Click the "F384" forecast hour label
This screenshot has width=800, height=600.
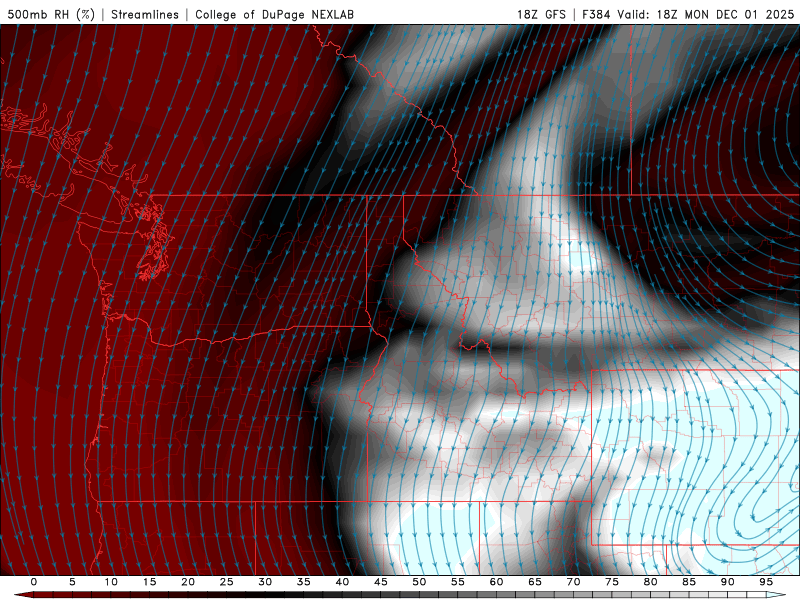[x=596, y=14]
